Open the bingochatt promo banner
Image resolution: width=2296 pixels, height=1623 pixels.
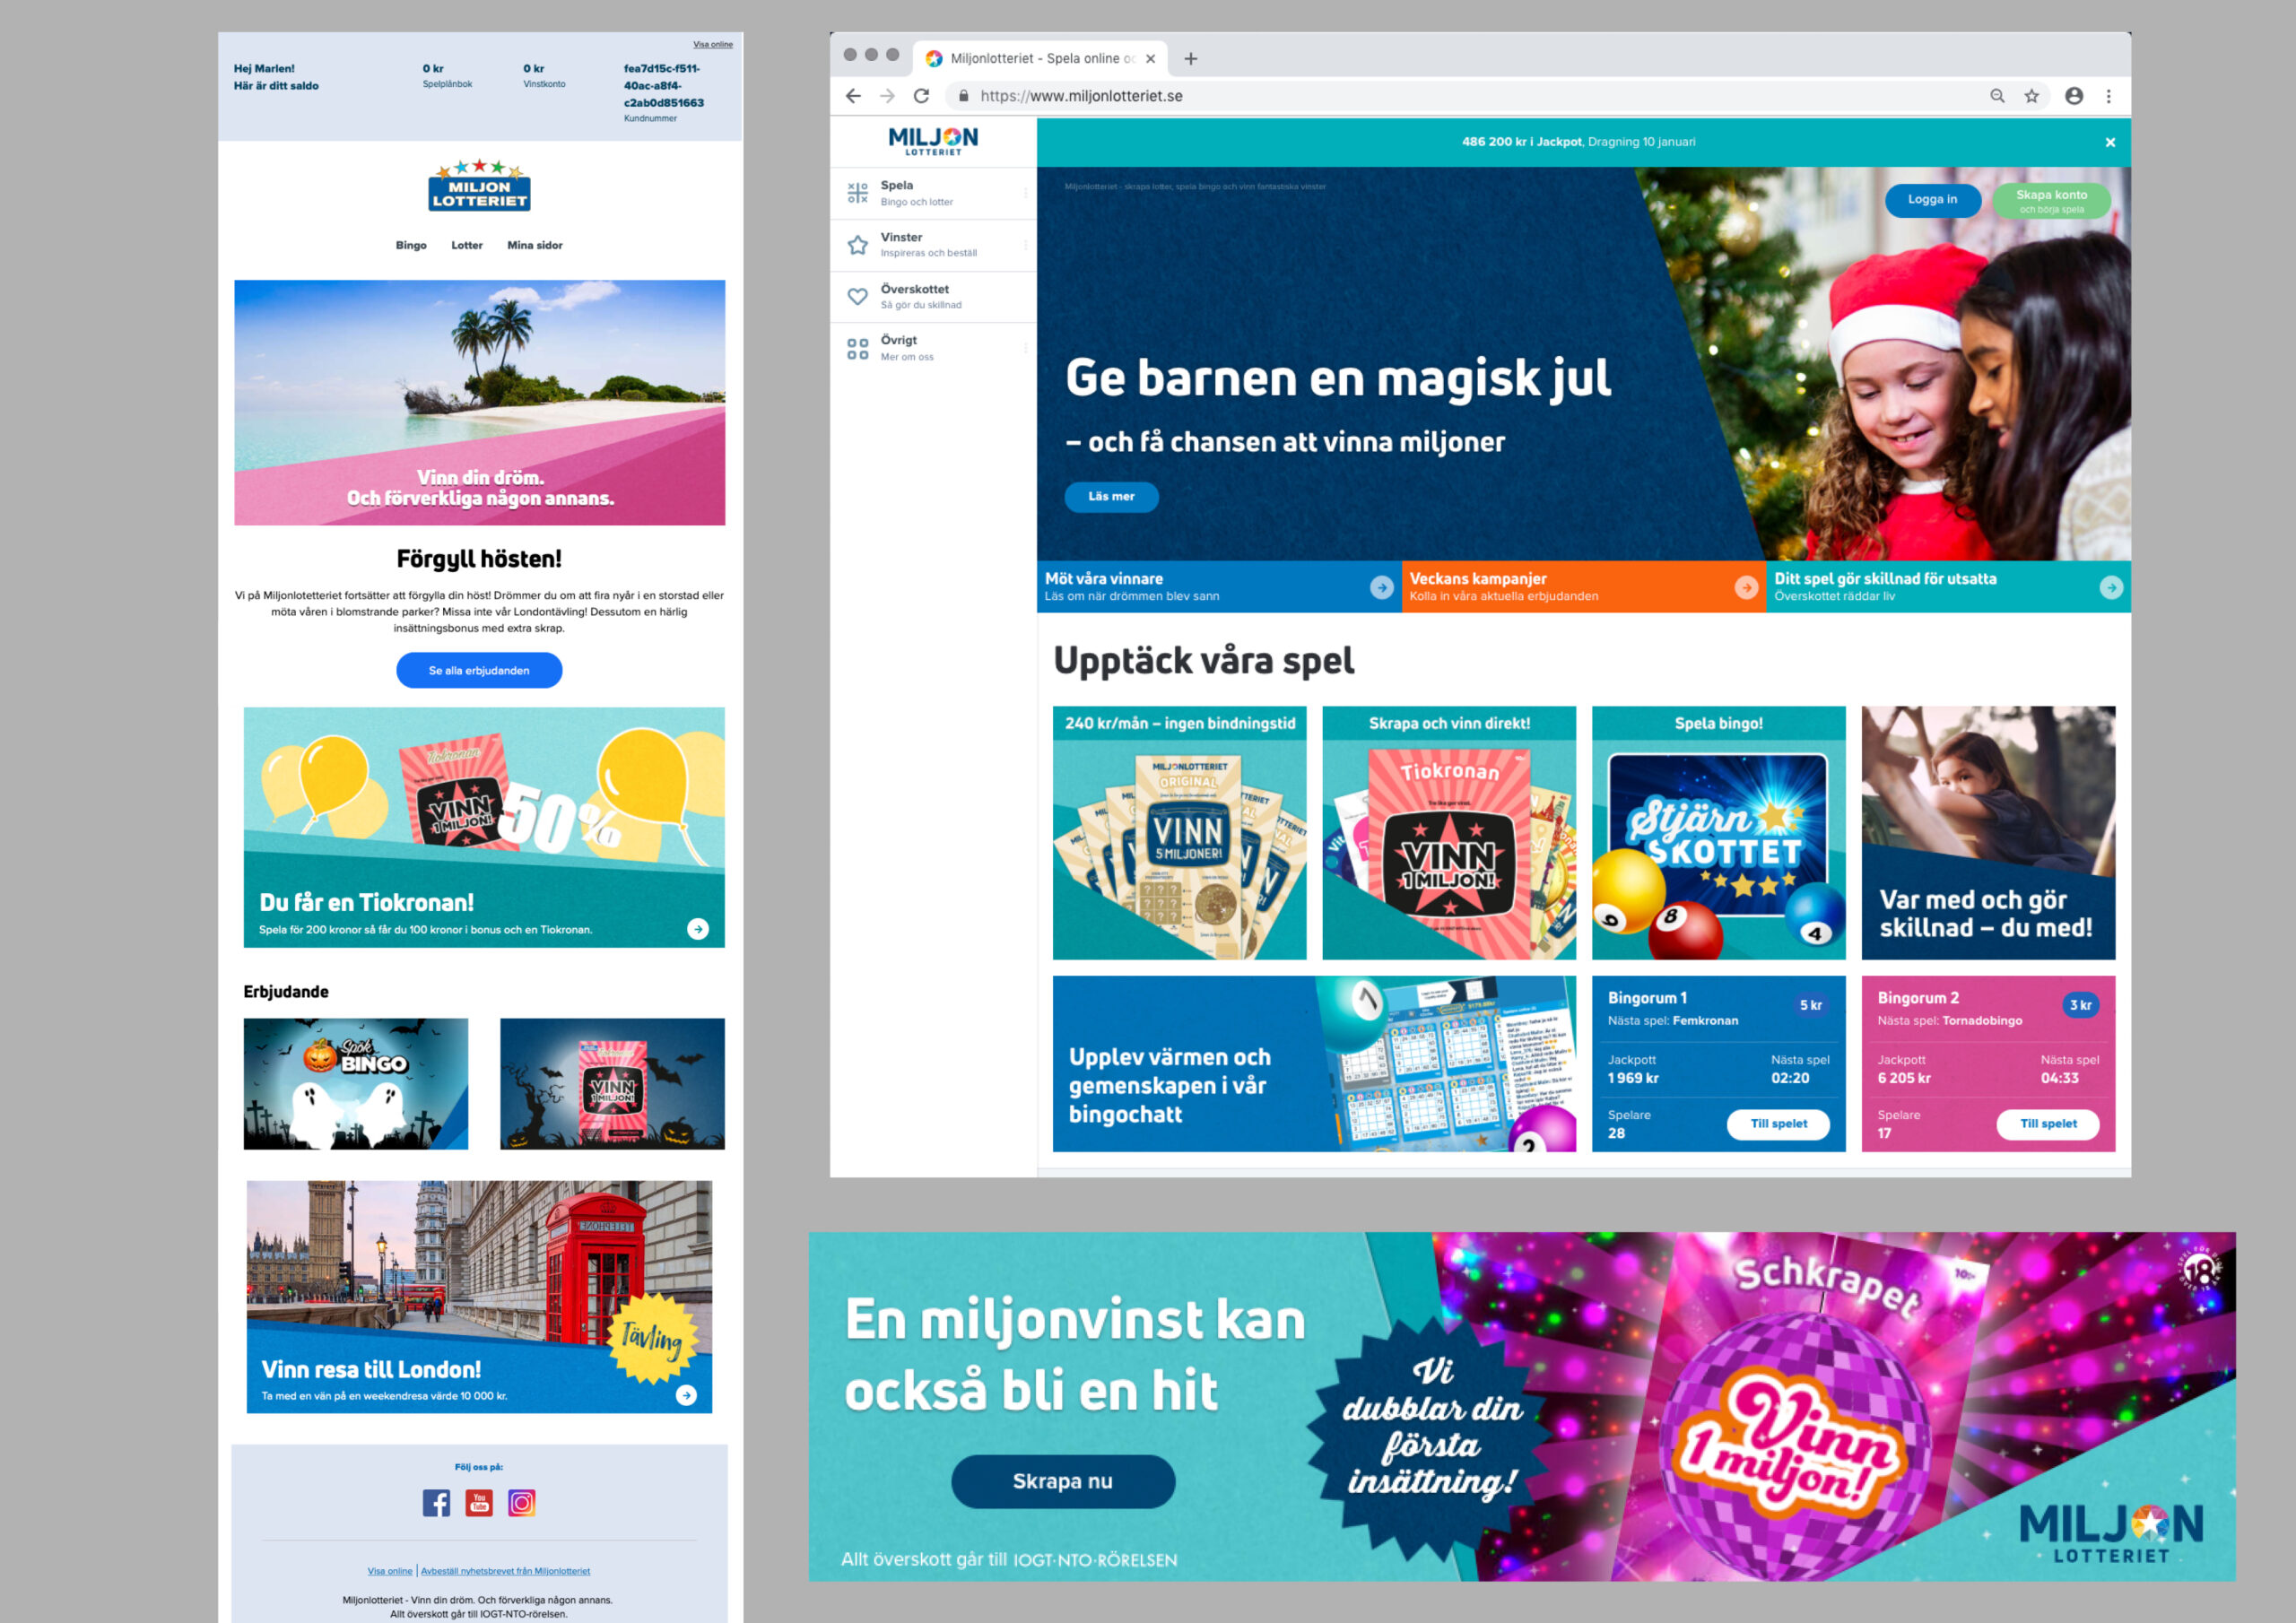1314,1064
